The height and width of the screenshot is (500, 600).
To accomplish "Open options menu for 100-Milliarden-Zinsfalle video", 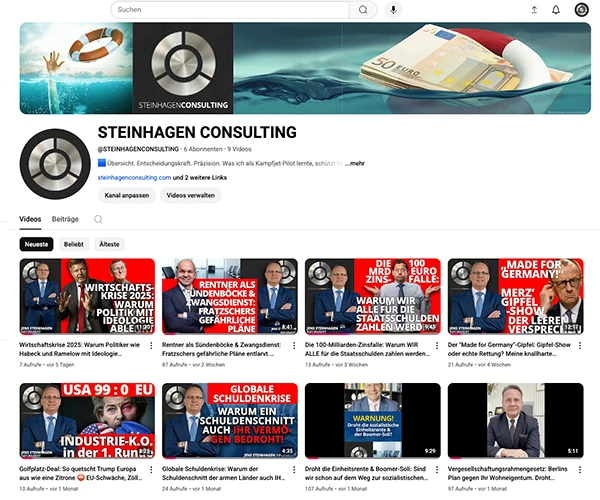I will click(x=437, y=345).
